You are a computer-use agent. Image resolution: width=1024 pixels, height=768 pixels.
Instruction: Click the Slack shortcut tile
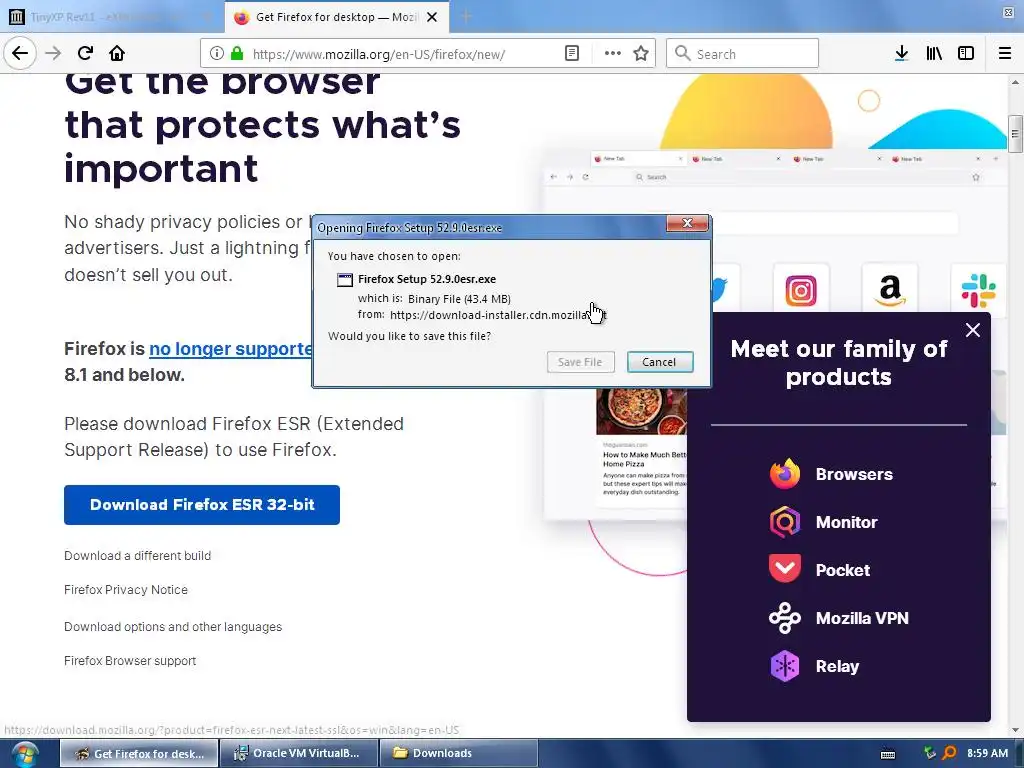point(979,290)
